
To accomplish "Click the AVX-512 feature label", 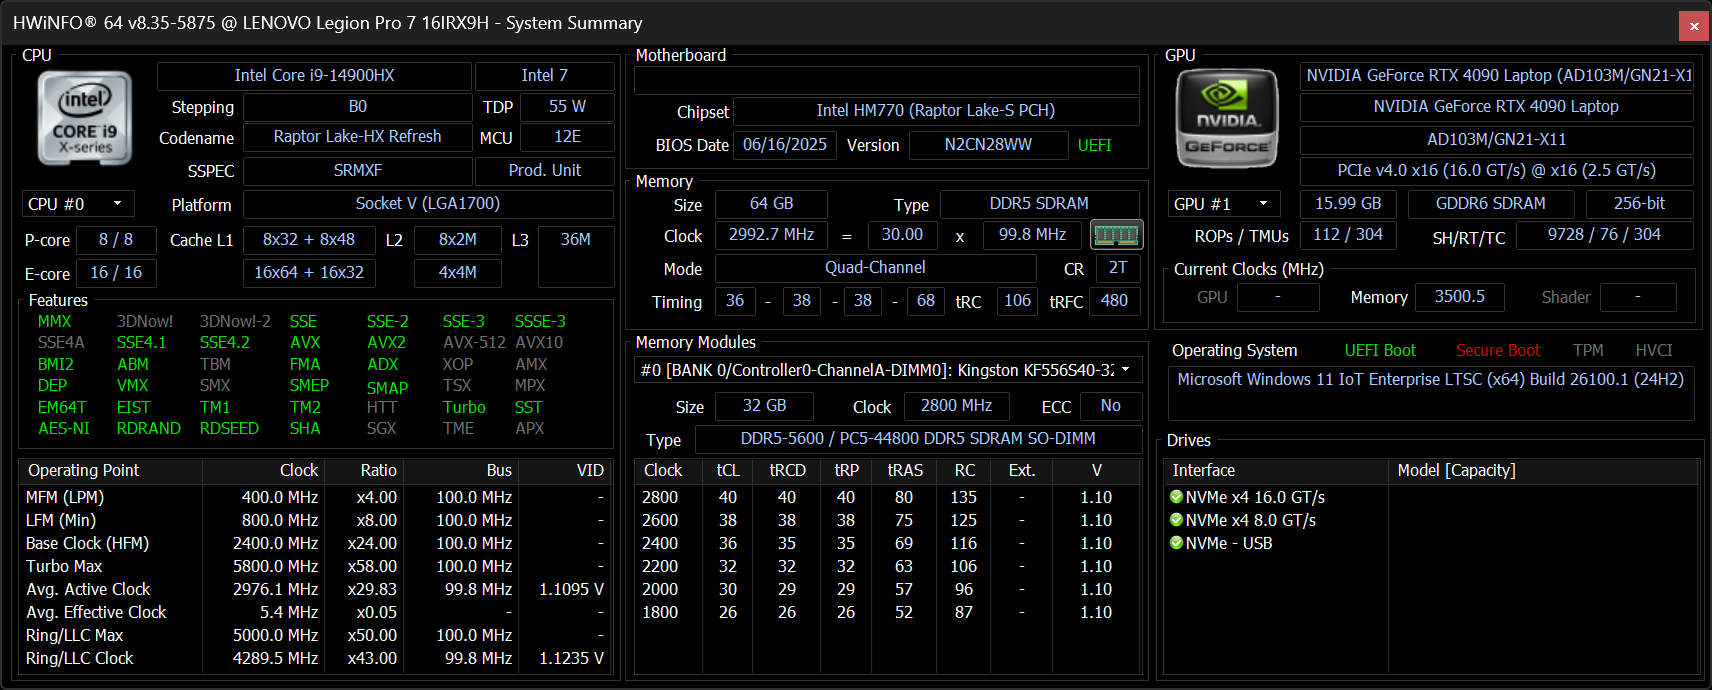I will click(474, 343).
